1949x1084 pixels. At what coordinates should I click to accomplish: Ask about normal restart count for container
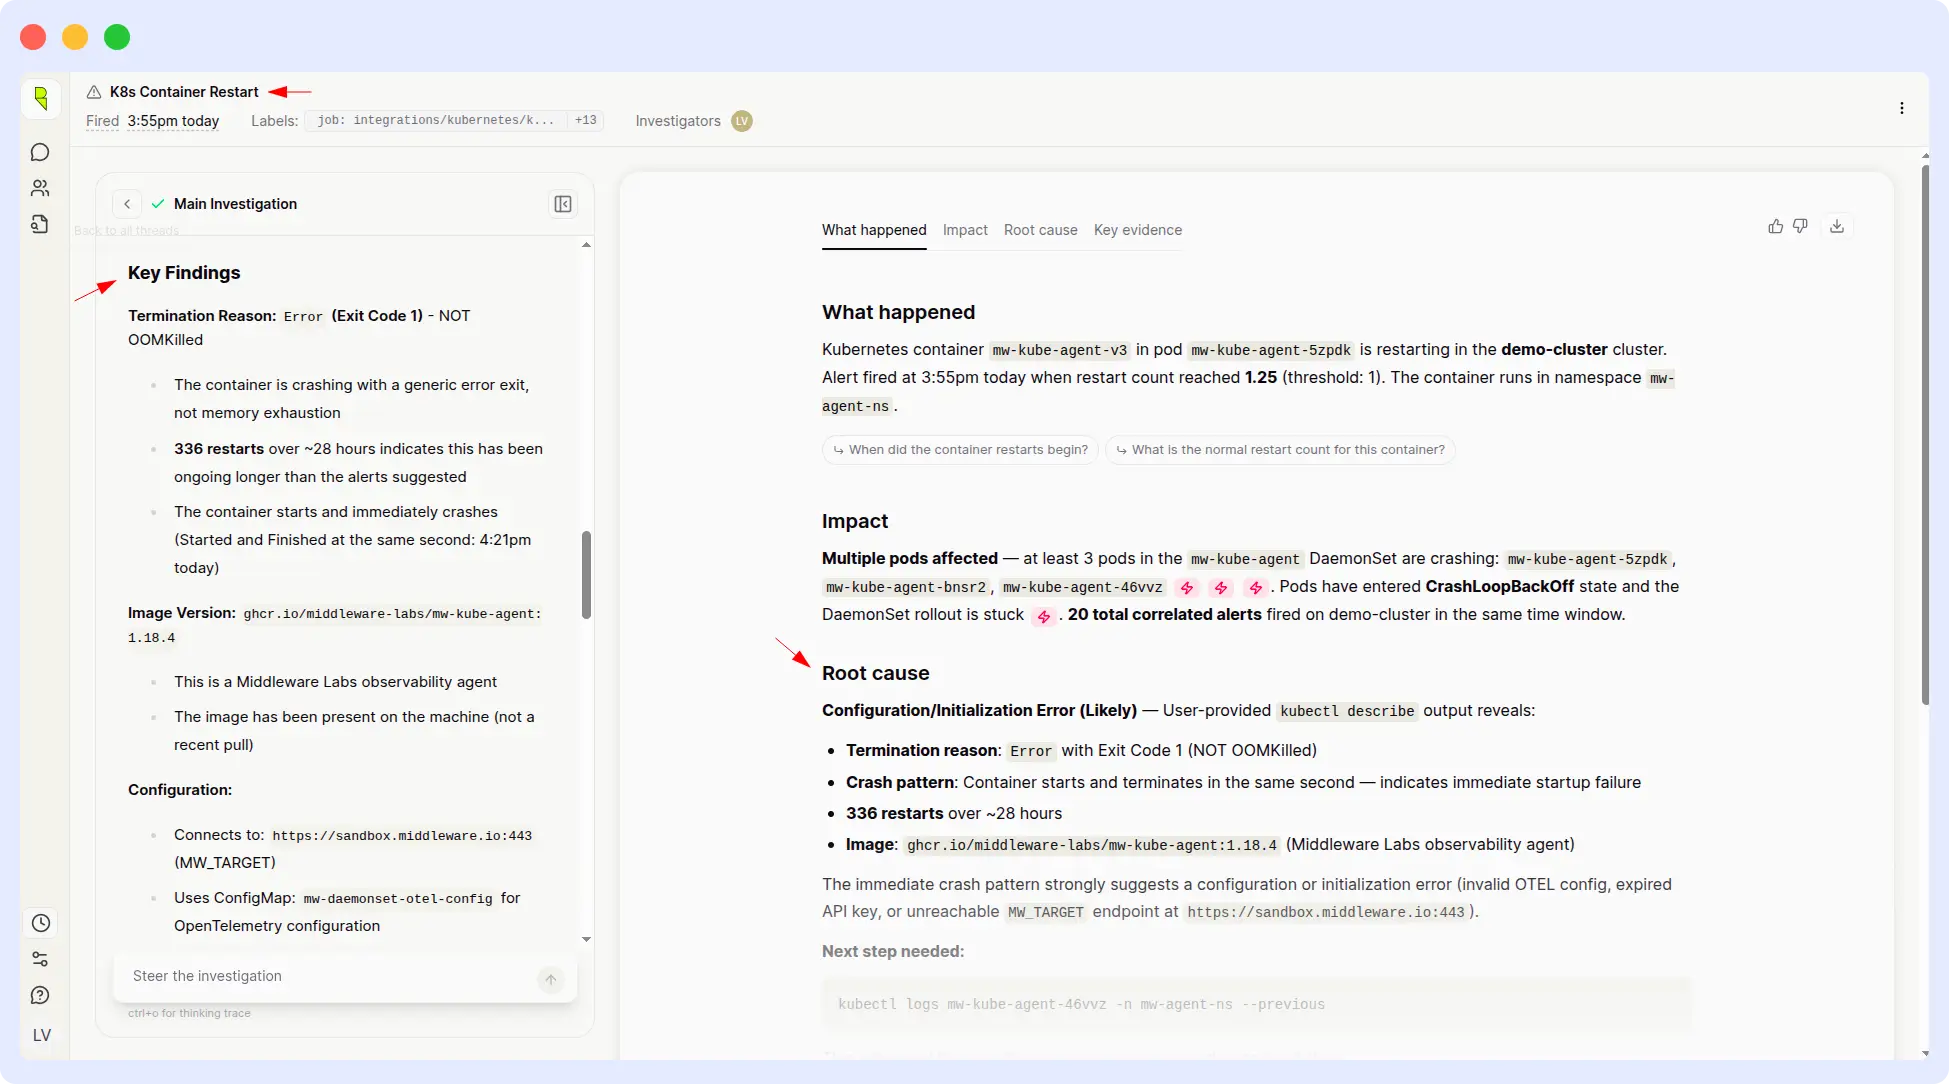(x=1279, y=449)
